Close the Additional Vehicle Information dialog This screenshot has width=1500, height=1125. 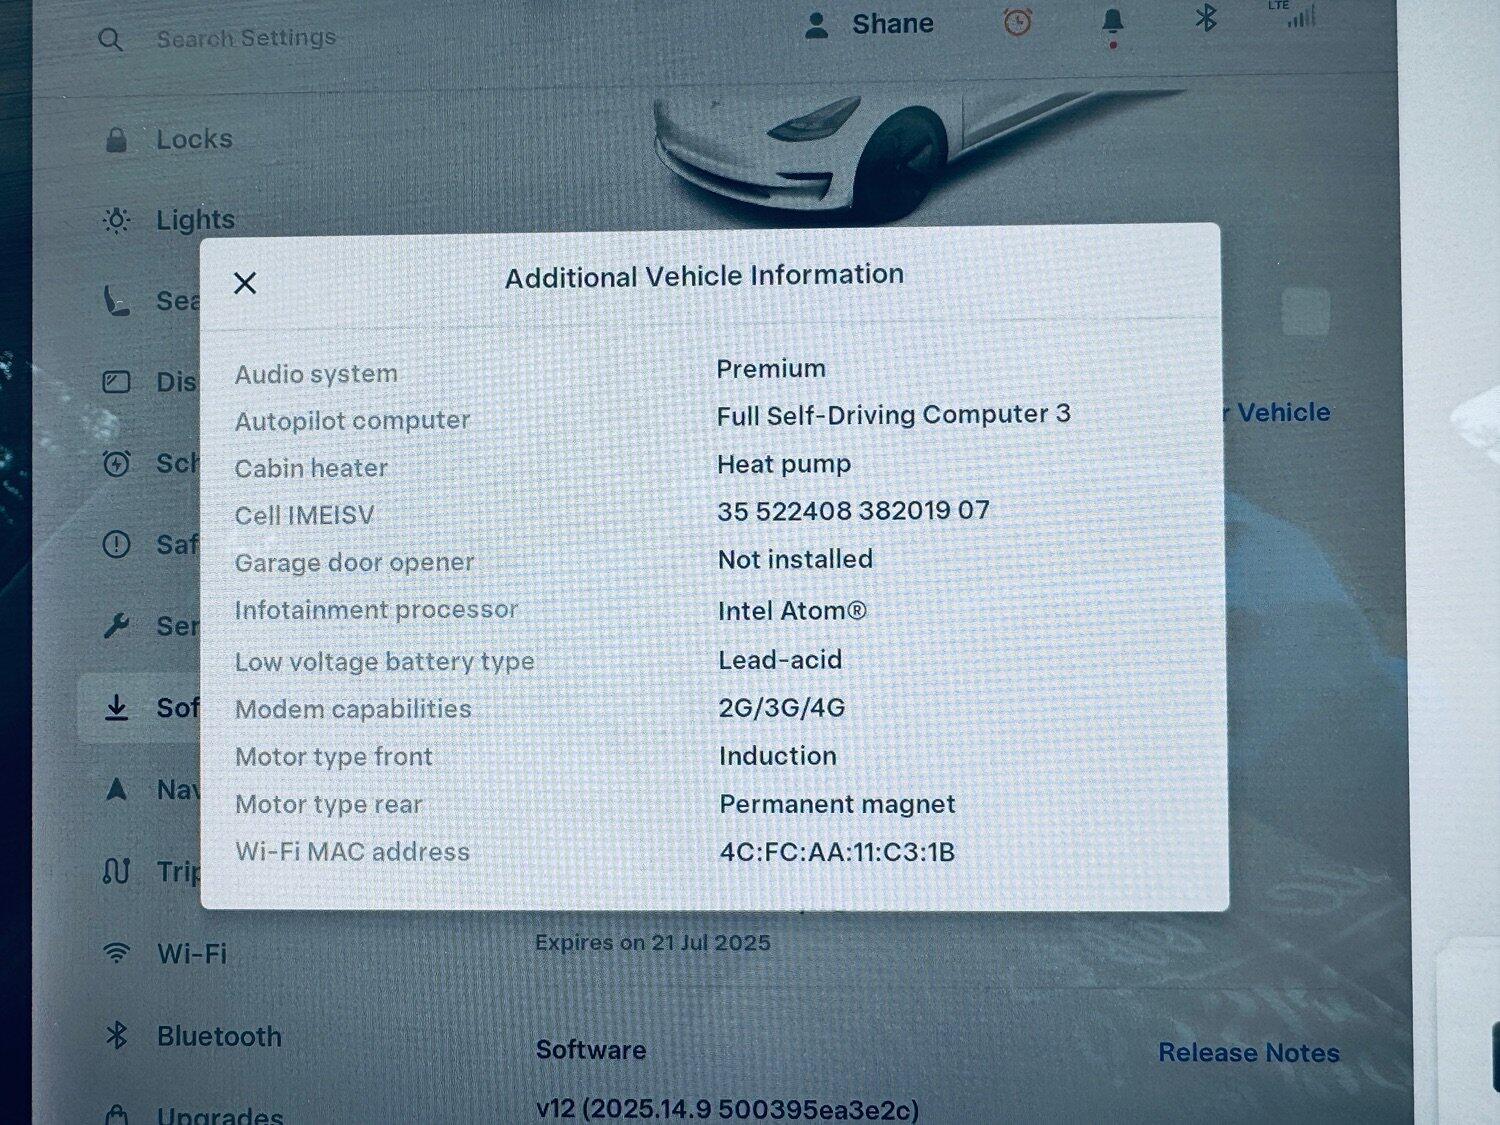pyautogui.click(x=245, y=283)
